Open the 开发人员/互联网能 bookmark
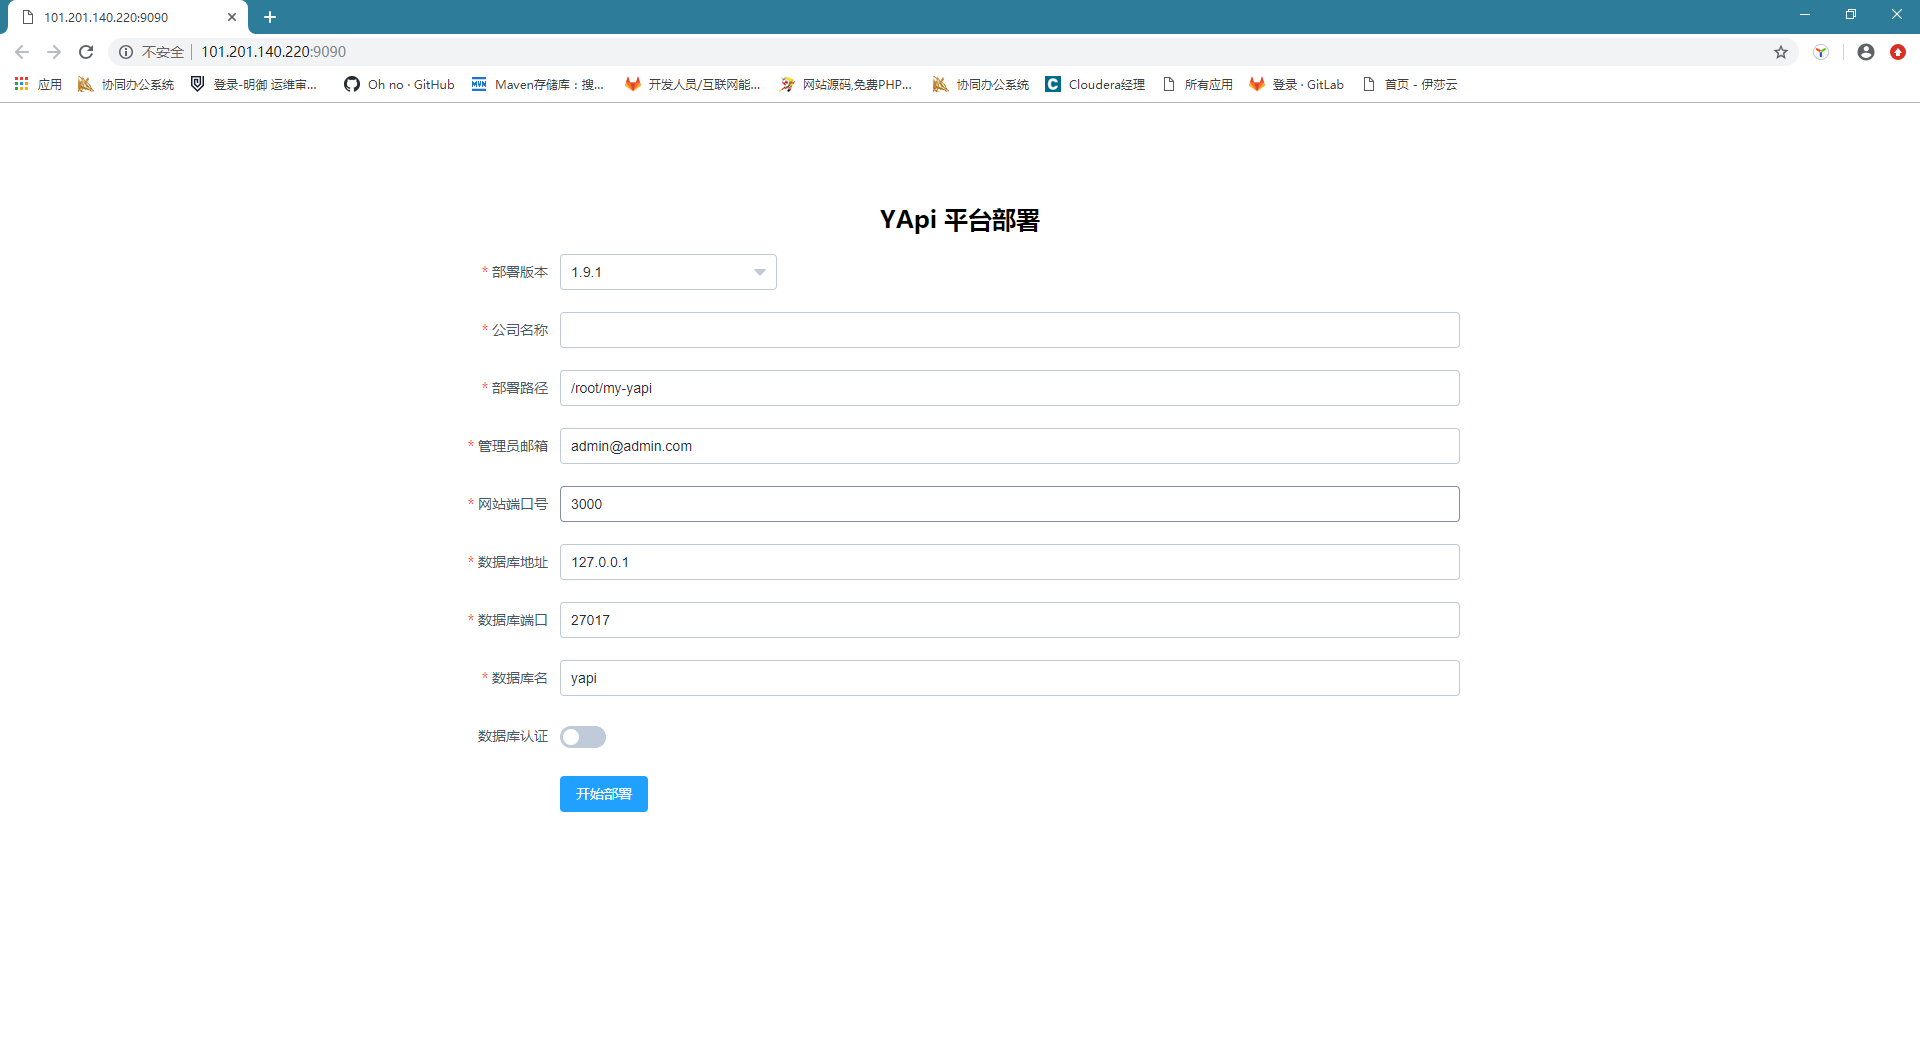Image resolution: width=1920 pixels, height=1040 pixels. [692, 84]
